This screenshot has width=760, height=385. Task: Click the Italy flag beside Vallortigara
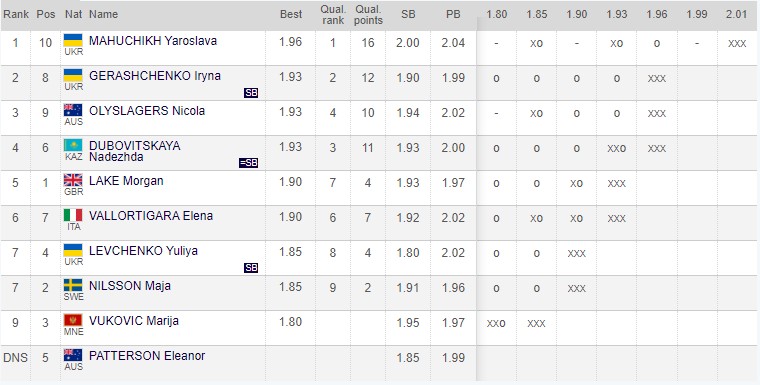click(x=73, y=215)
